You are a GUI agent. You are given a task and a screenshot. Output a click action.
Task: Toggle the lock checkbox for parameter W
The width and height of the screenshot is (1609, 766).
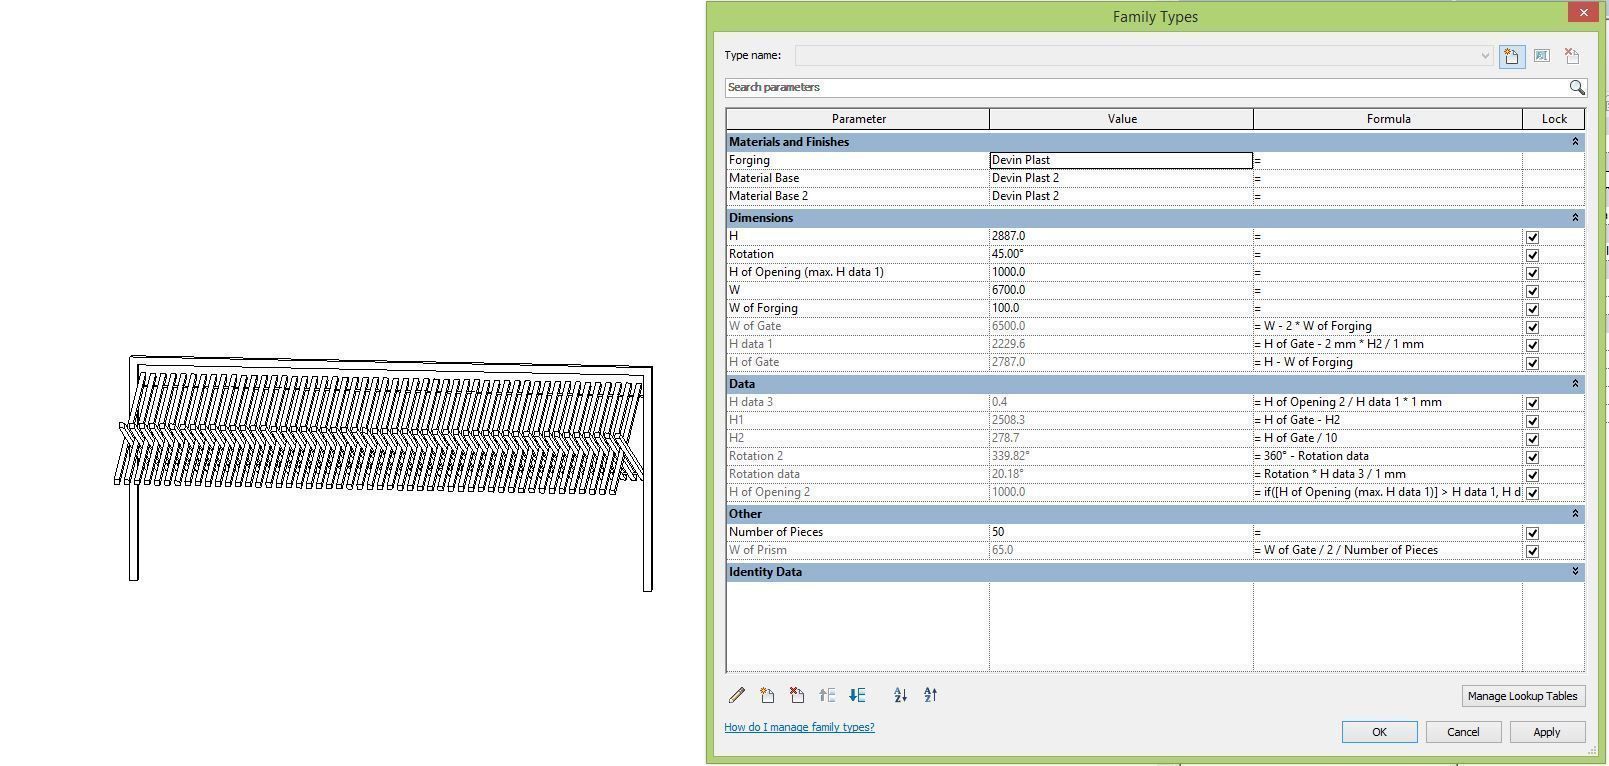pyautogui.click(x=1532, y=291)
